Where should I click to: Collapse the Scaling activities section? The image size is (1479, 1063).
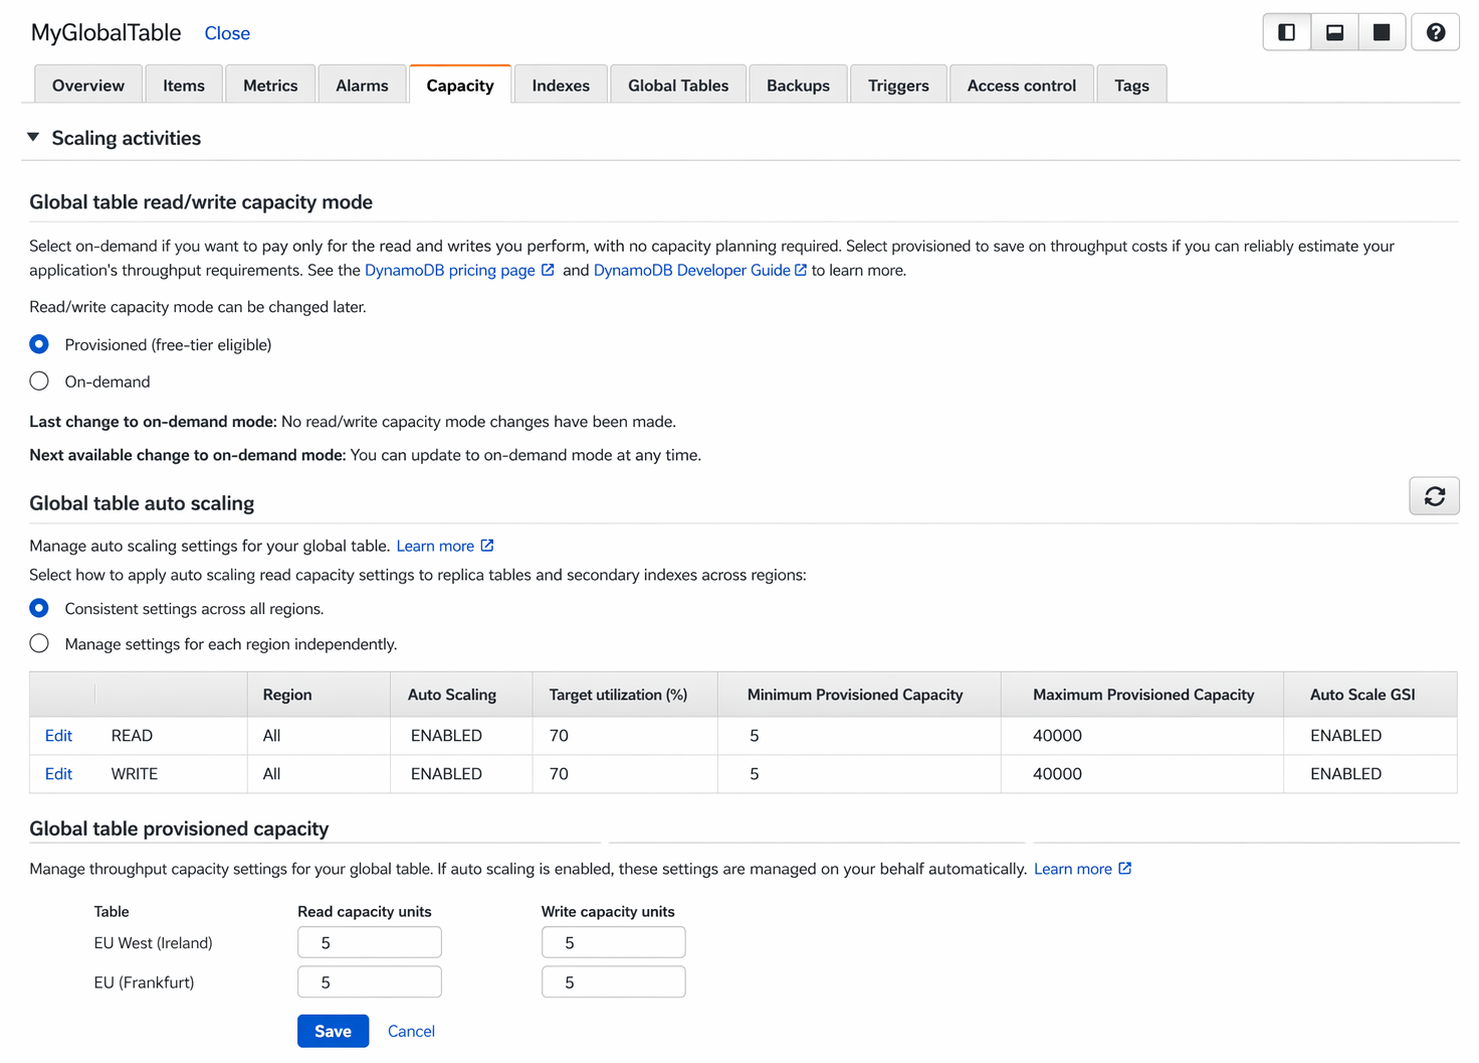coord(34,137)
